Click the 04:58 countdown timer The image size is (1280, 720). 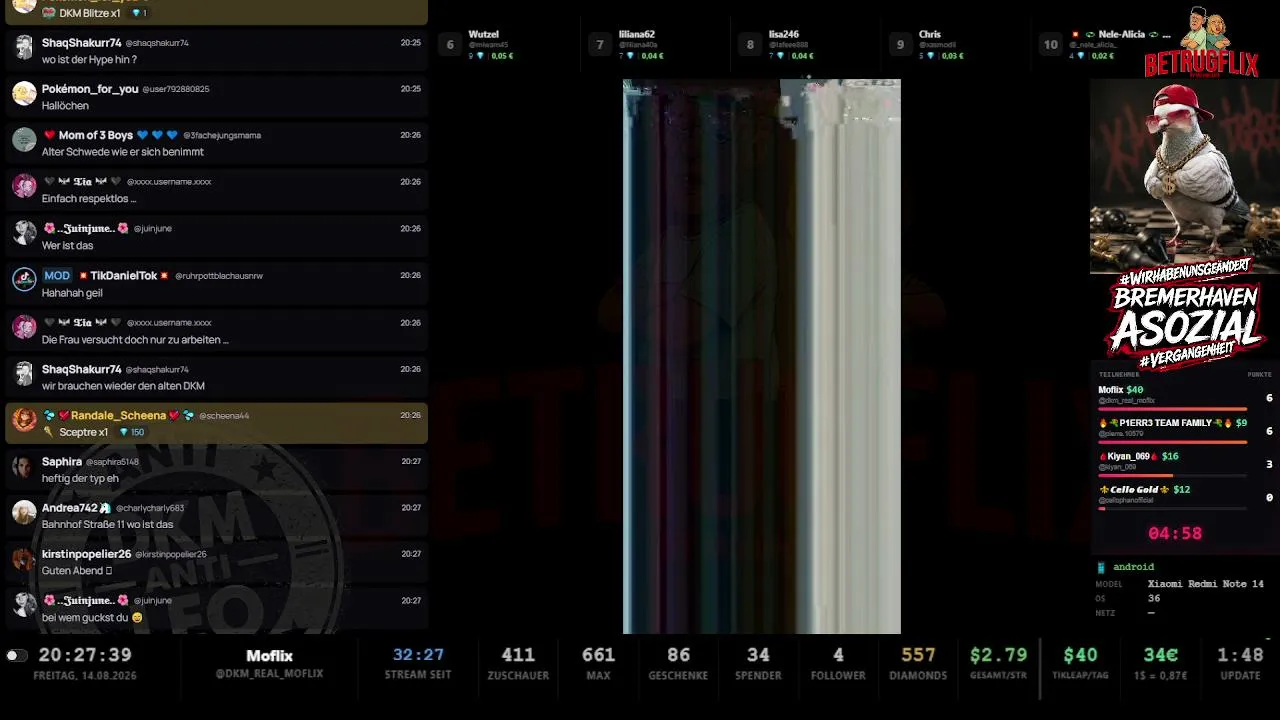(x=1175, y=533)
